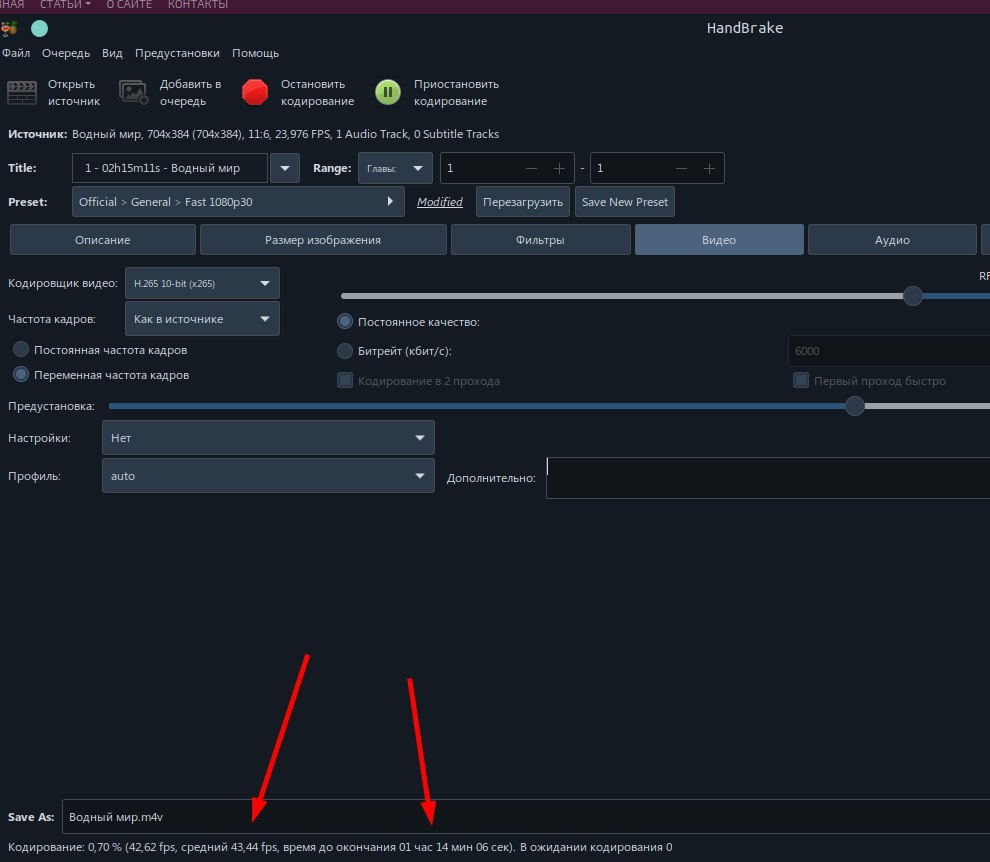Click the Title field Водный мир
The image size is (990, 862).
(x=170, y=168)
